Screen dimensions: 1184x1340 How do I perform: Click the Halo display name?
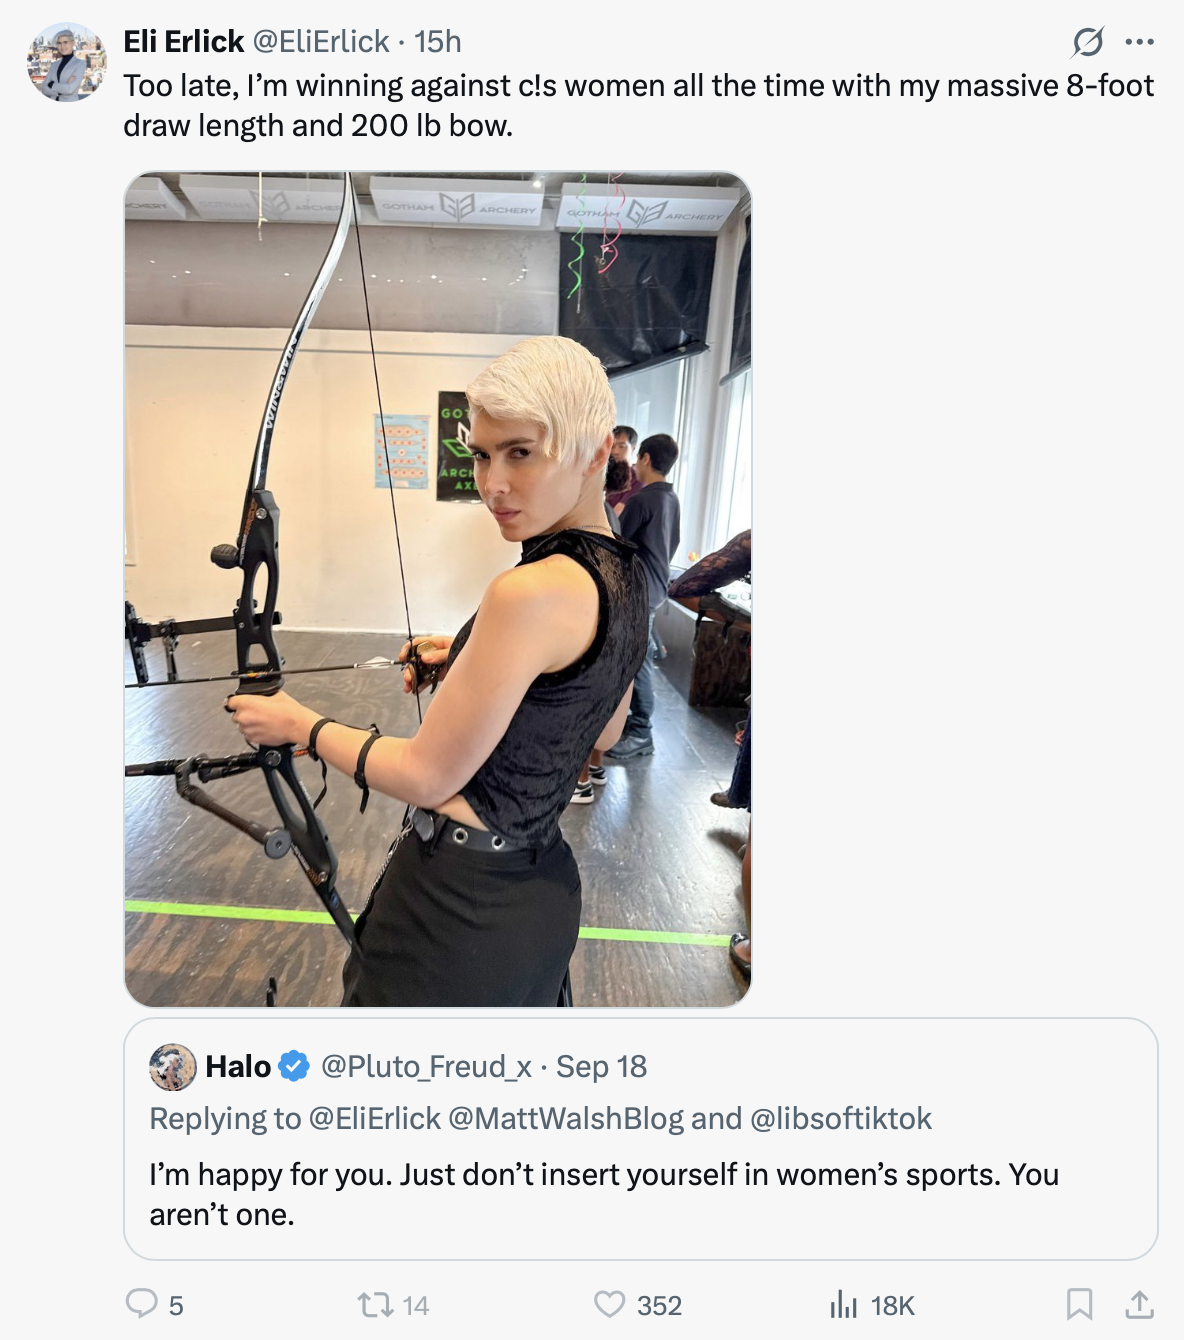coord(238,1067)
